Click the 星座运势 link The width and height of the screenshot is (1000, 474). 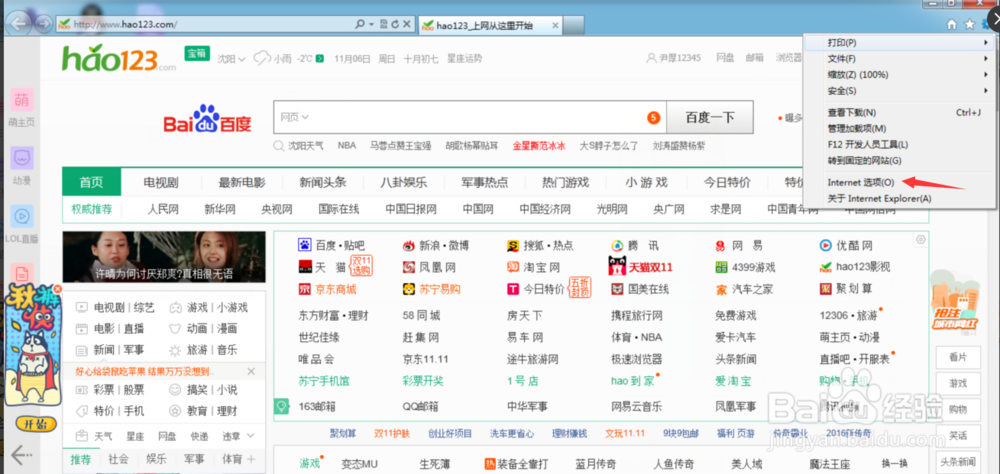(464, 59)
